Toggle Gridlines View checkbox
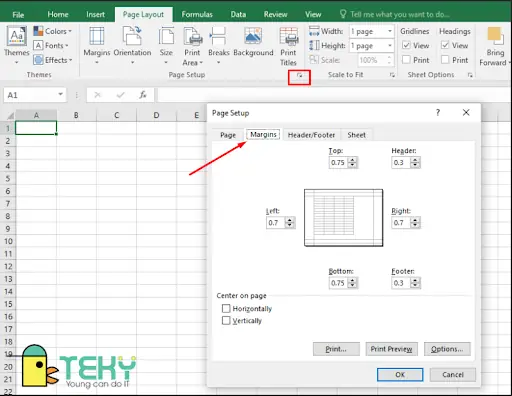Image resolution: width=512 pixels, height=396 pixels. coord(406,45)
